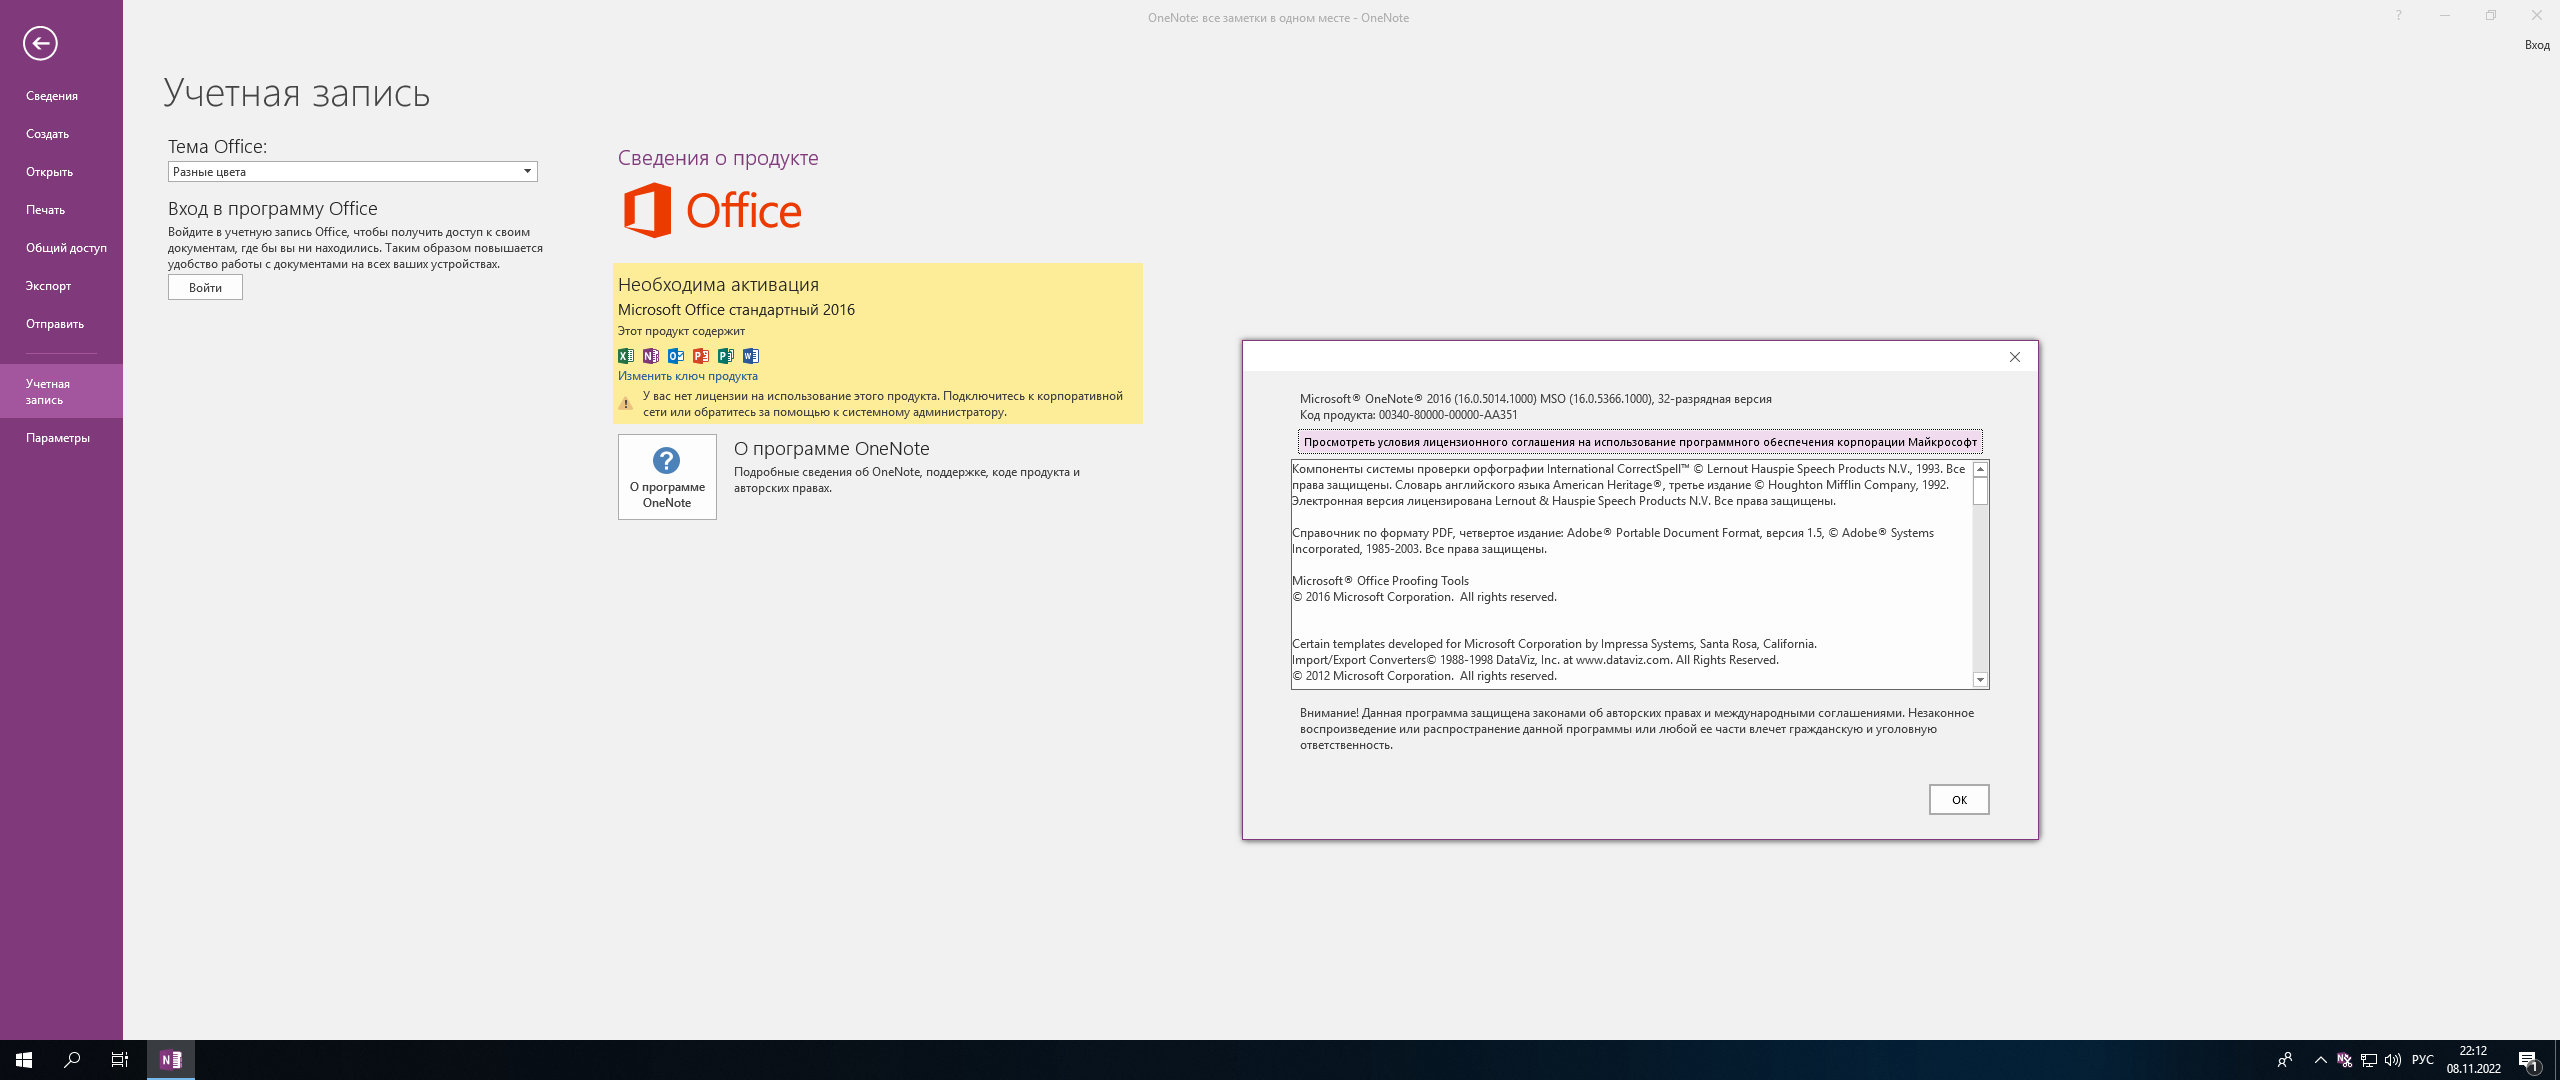Open the Сведения menu item
2560x1080 pixels.
61,96
